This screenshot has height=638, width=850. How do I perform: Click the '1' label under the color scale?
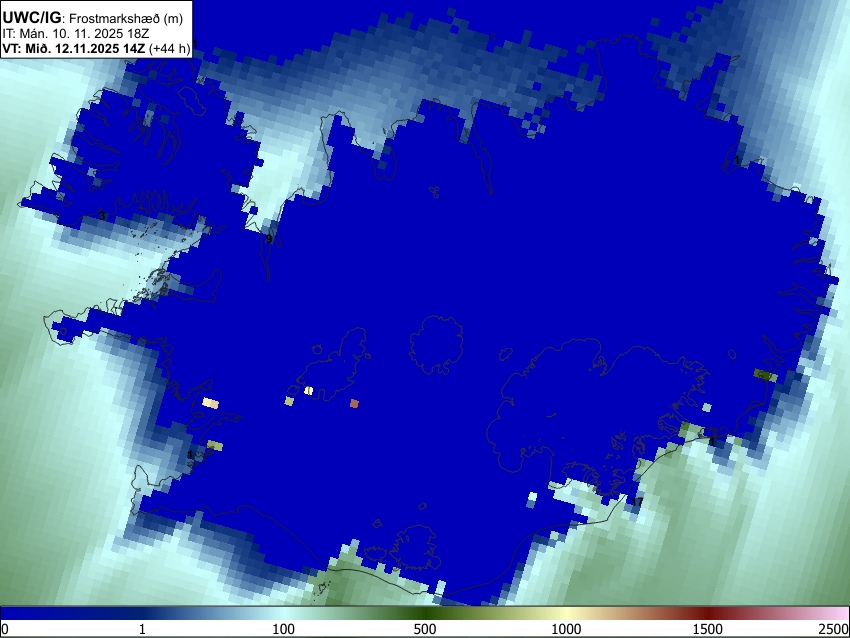pos(142,629)
